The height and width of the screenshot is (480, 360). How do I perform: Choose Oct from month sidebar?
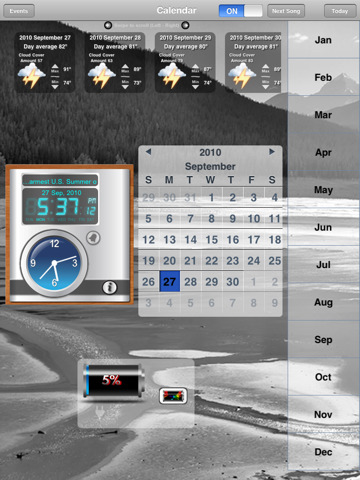click(323, 377)
